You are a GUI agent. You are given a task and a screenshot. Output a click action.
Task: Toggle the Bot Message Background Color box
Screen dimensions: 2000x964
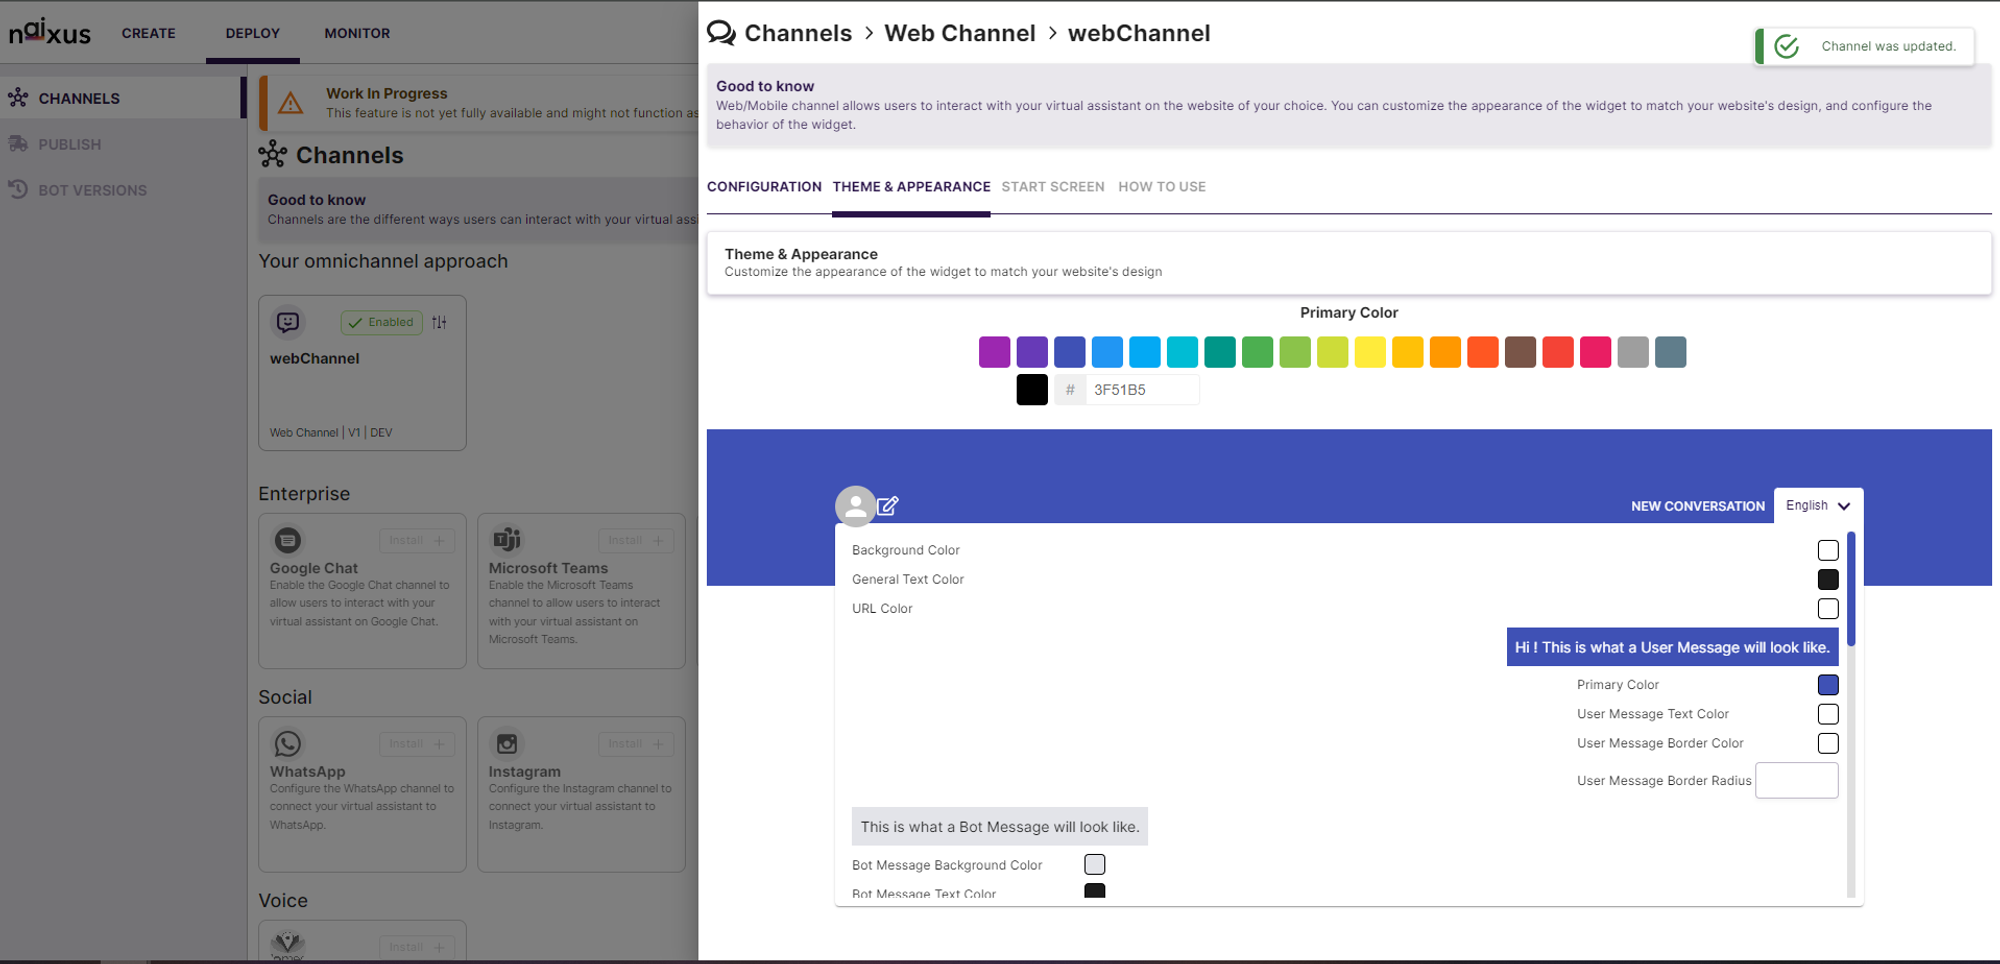(x=1095, y=864)
